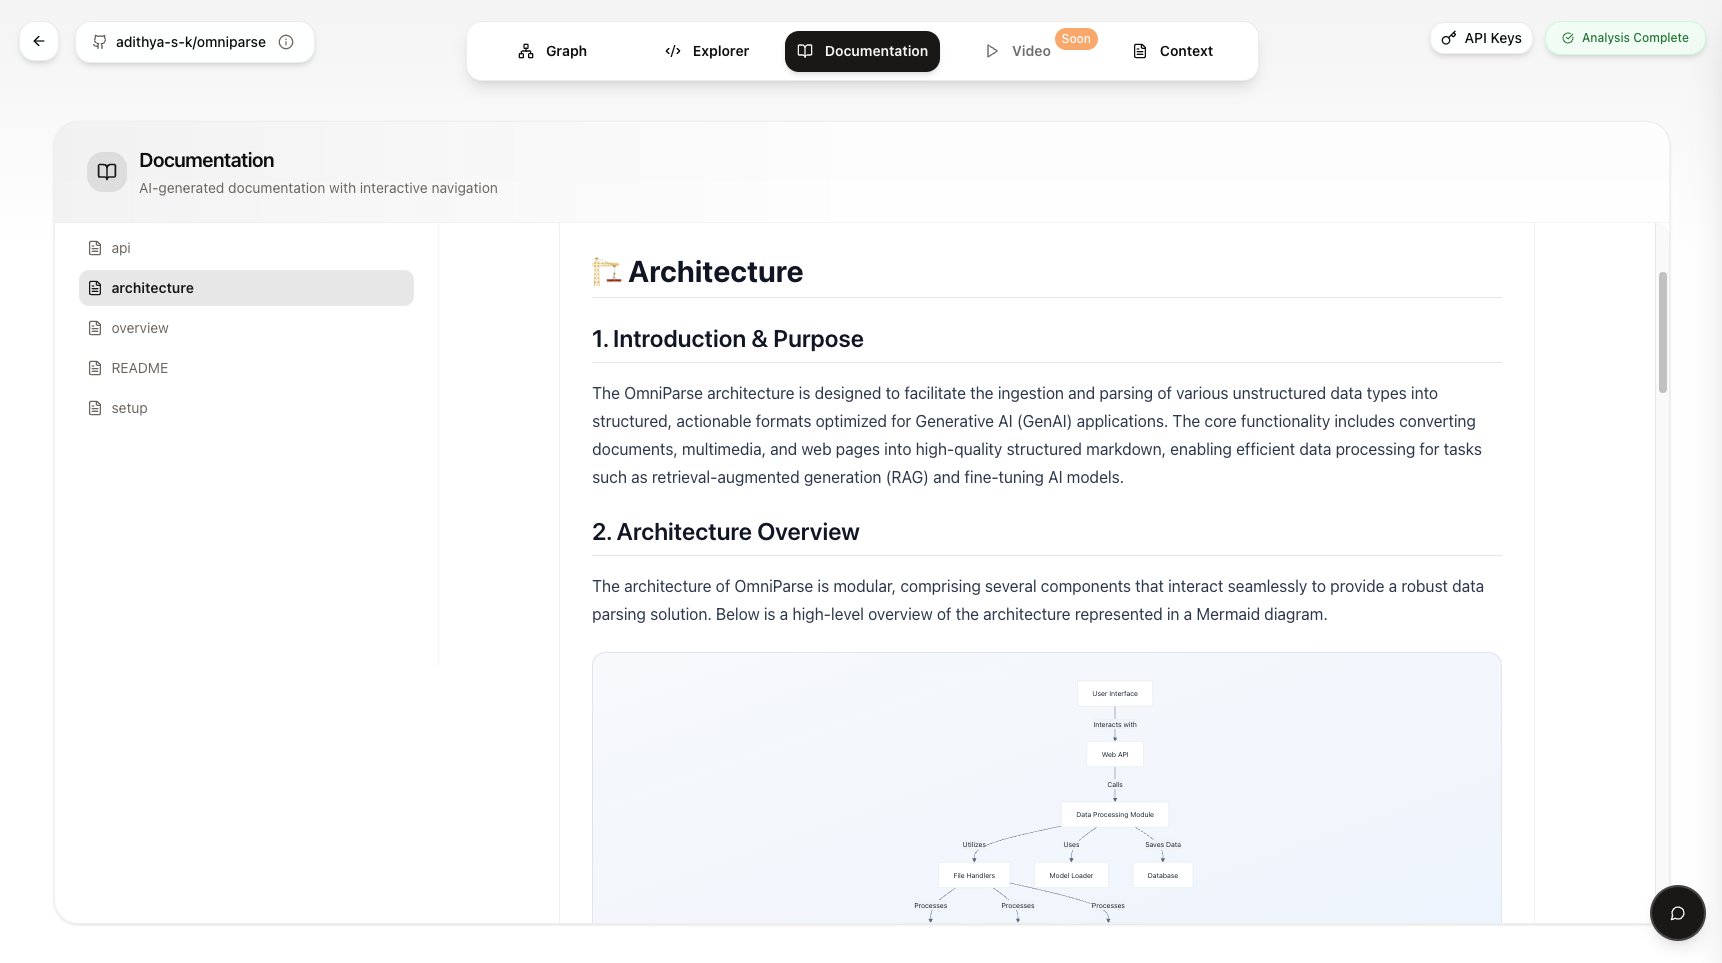Click heading 1. Introduction & Purpose
The width and height of the screenshot is (1722, 963).
click(x=728, y=339)
